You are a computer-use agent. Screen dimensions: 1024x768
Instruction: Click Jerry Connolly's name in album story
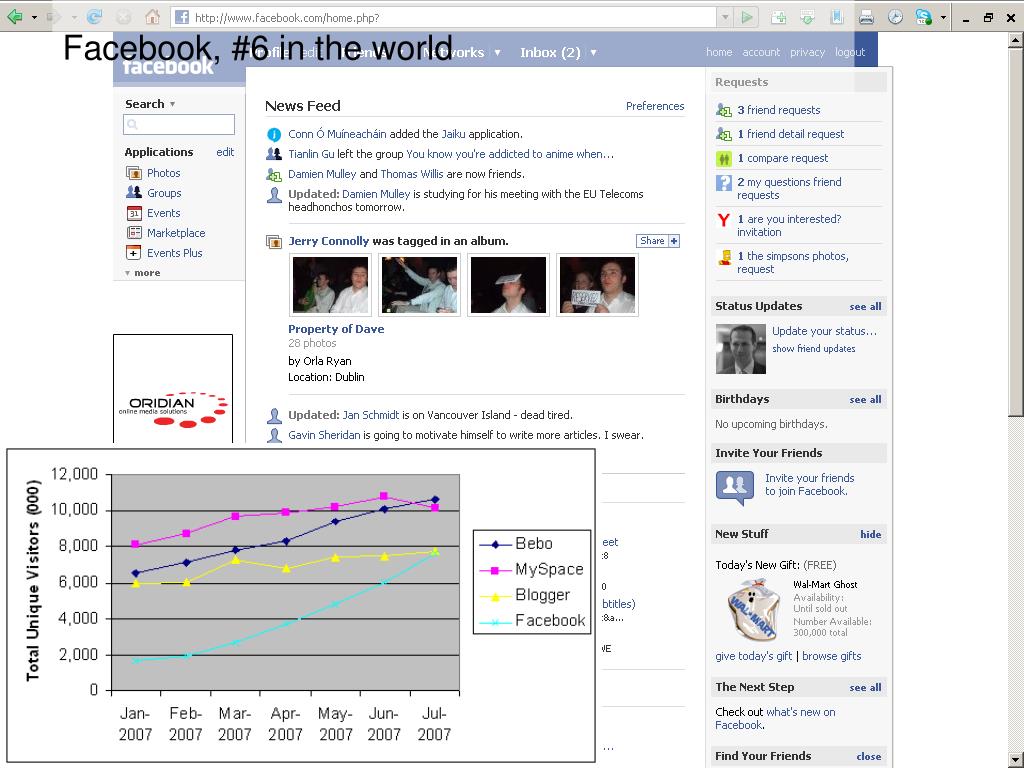(328, 241)
